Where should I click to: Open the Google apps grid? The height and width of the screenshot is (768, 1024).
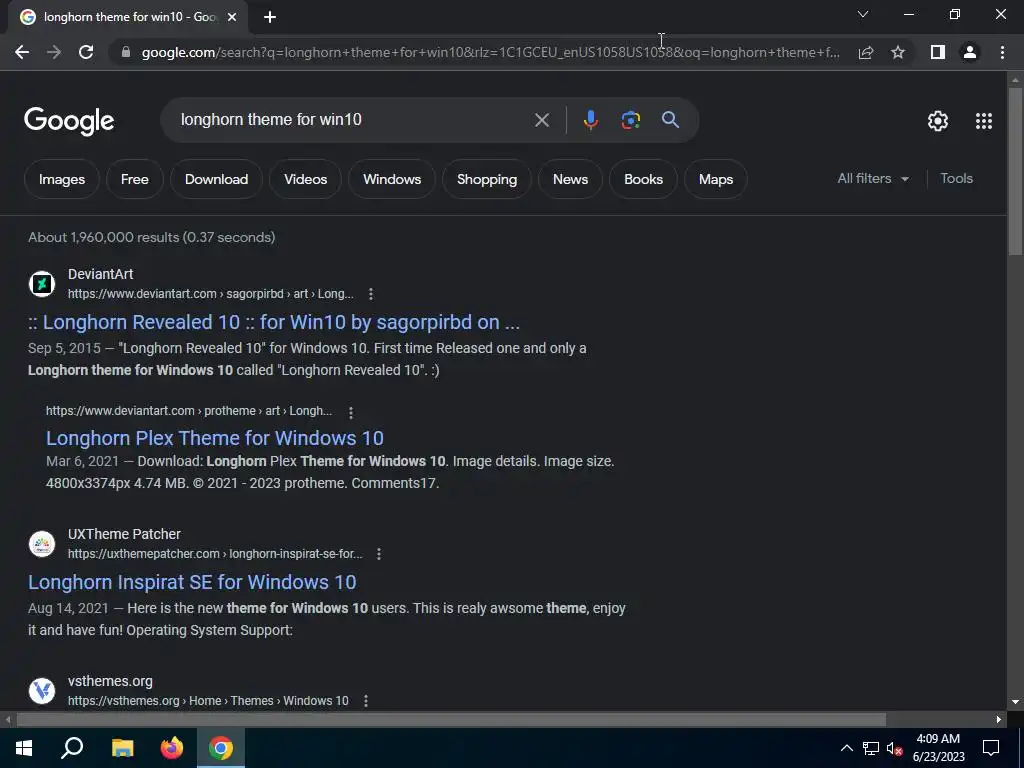(x=984, y=121)
